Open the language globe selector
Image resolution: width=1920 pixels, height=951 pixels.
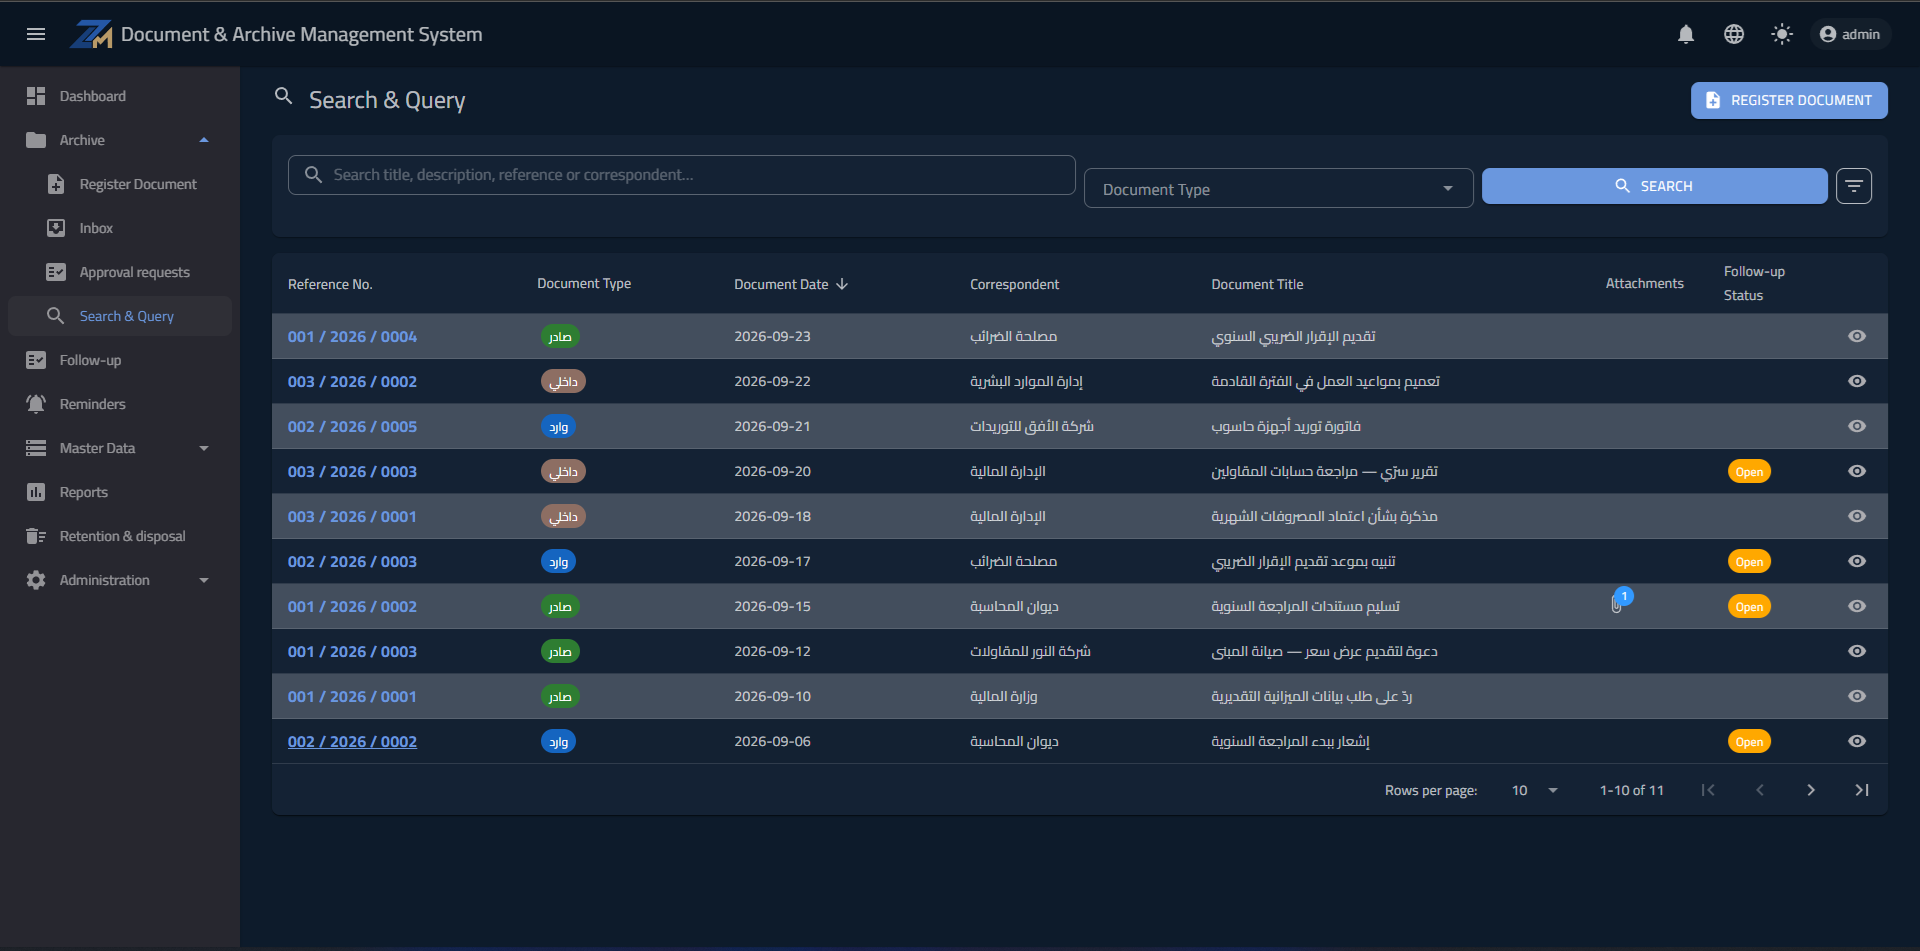pyautogui.click(x=1734, y=34)
